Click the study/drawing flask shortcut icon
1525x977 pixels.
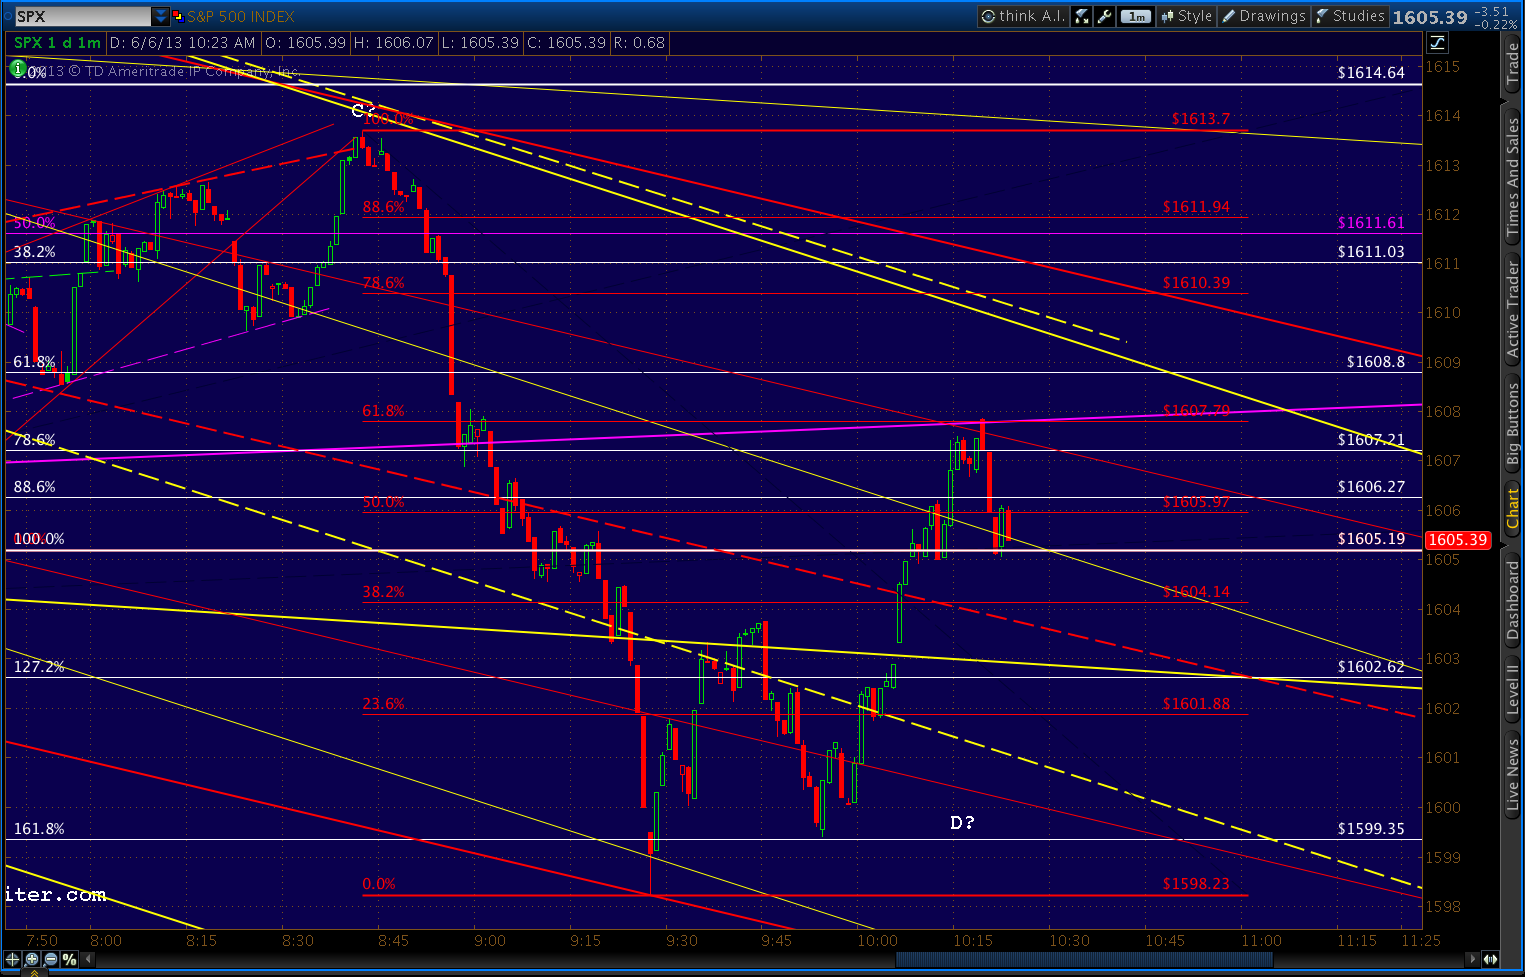(1082, 16)
